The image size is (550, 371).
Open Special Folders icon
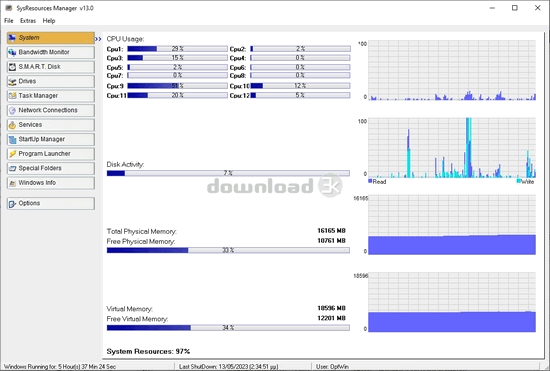(12, 168)
